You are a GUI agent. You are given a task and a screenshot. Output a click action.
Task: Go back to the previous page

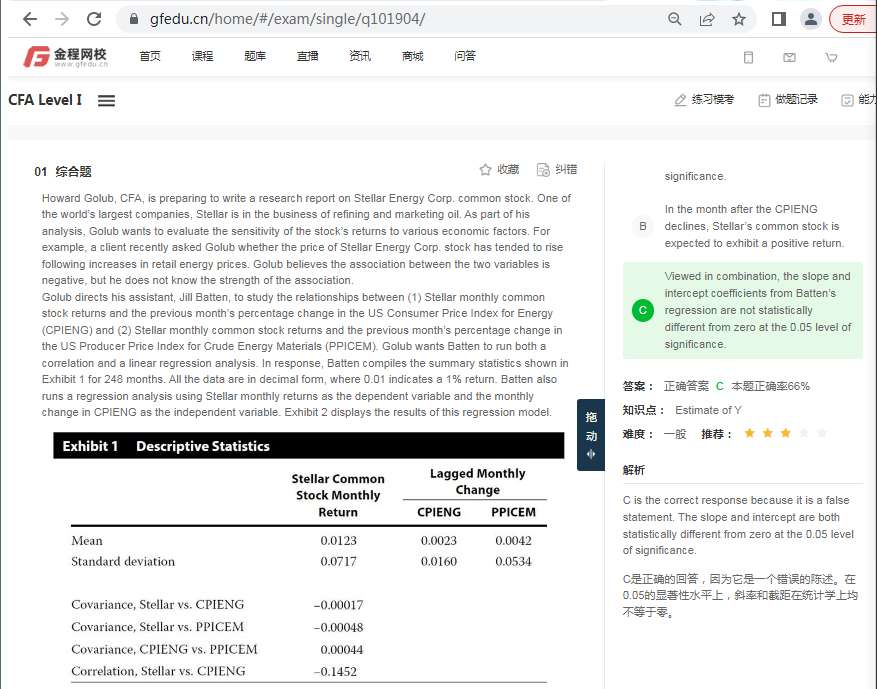(x=30, y=20)
